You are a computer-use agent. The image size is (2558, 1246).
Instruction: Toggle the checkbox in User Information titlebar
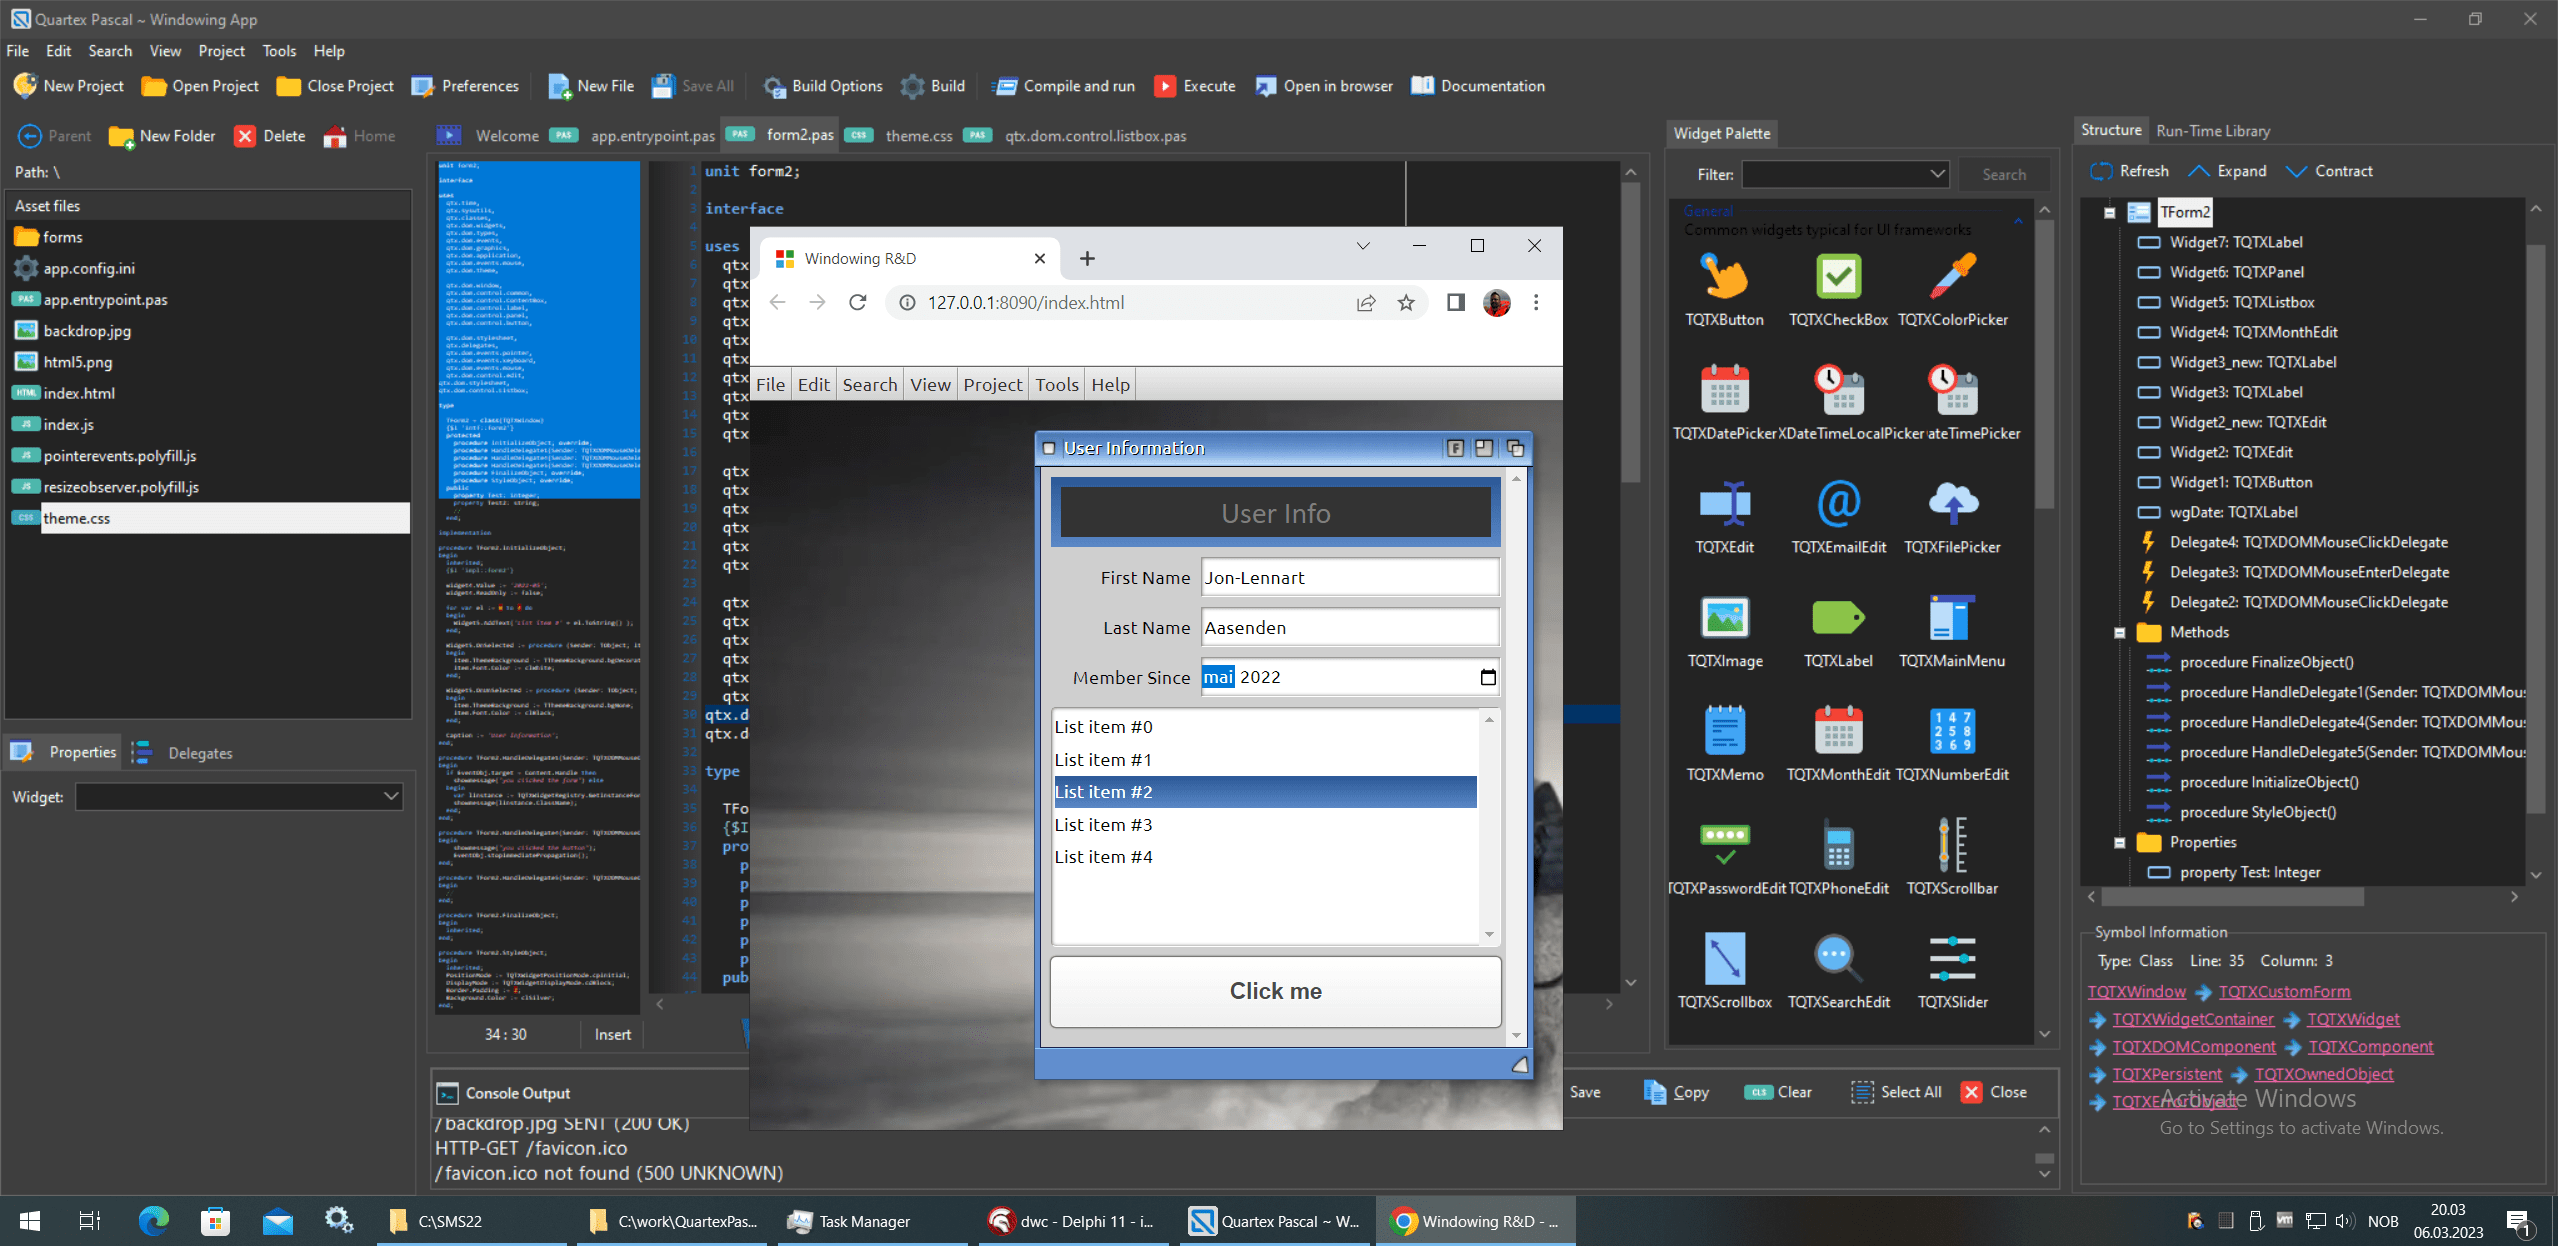point(1049,448)
